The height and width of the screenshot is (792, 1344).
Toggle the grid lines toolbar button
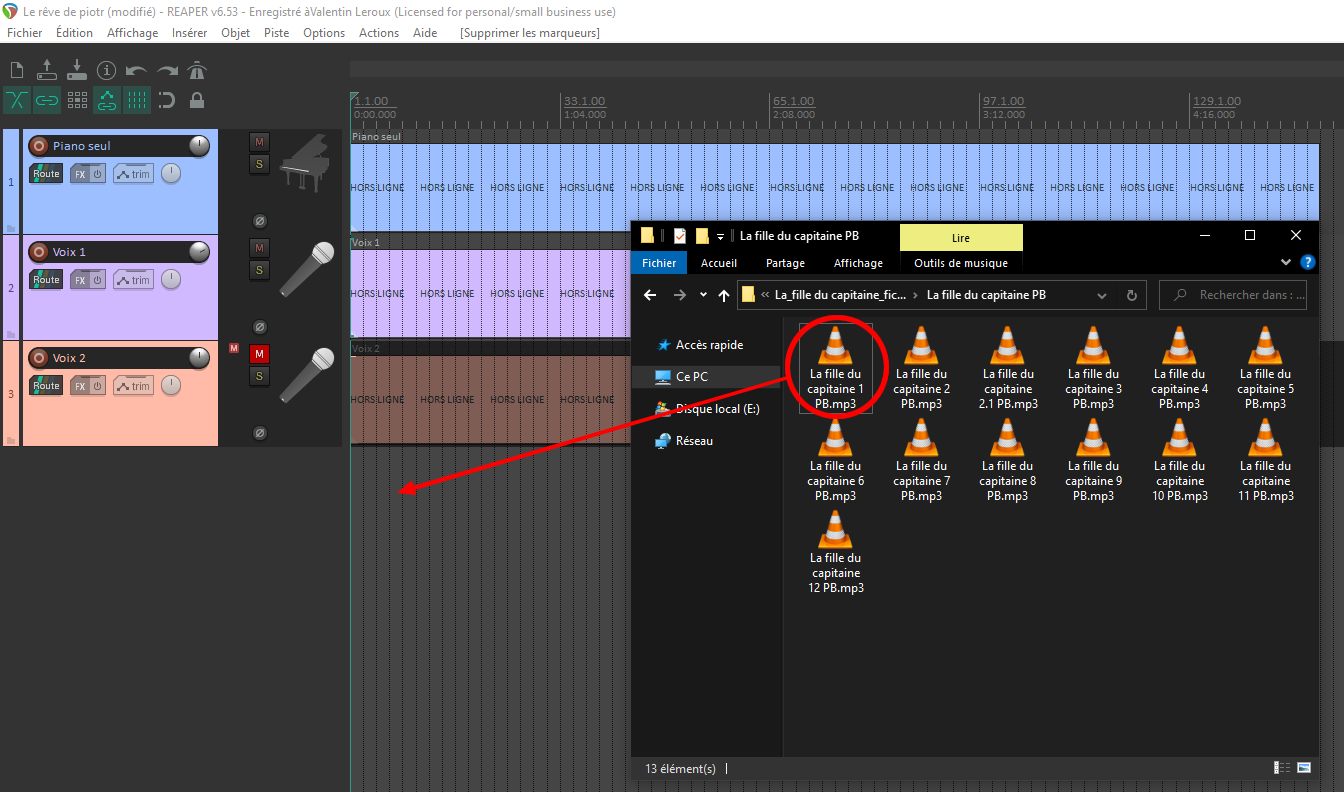point(137,100)
